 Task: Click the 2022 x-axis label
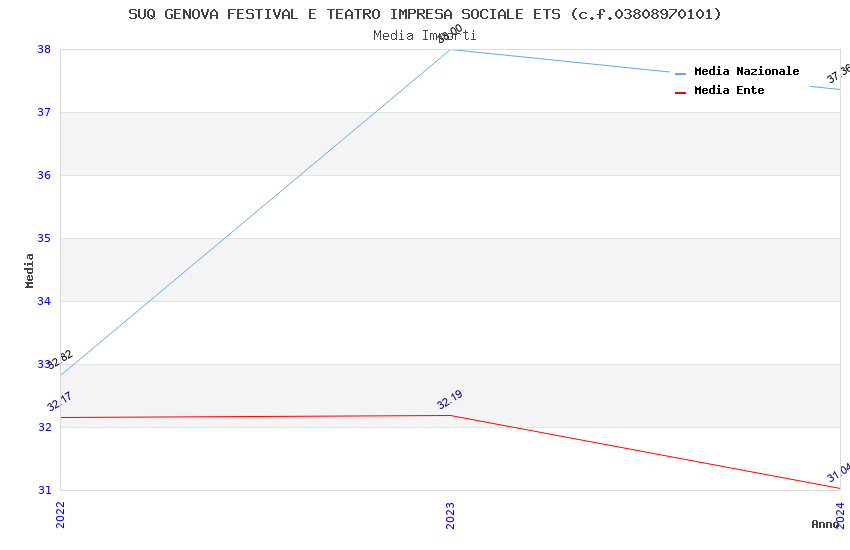(x=60, y=515)
